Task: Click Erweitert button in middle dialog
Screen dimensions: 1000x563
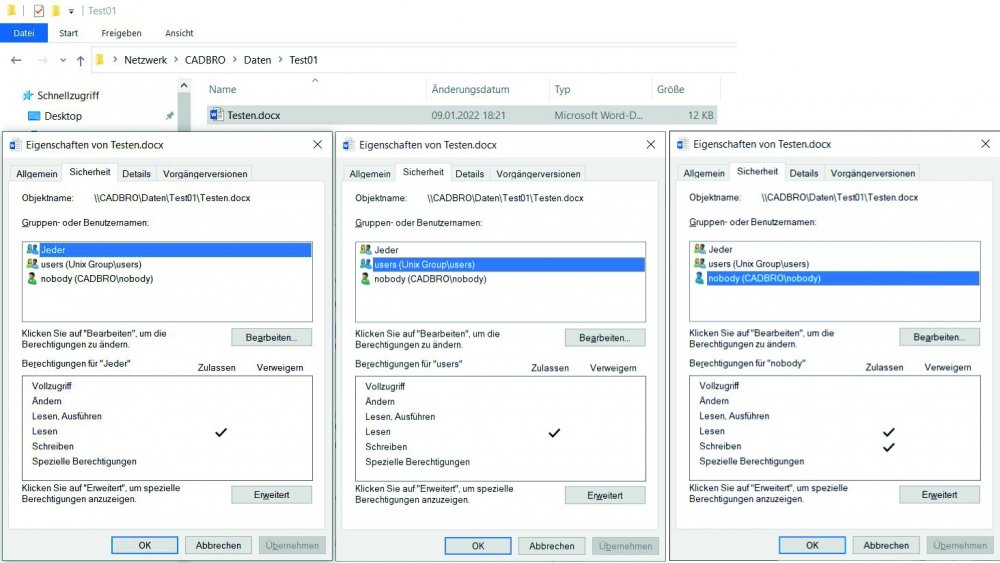Action: click(x=605, y=495)
